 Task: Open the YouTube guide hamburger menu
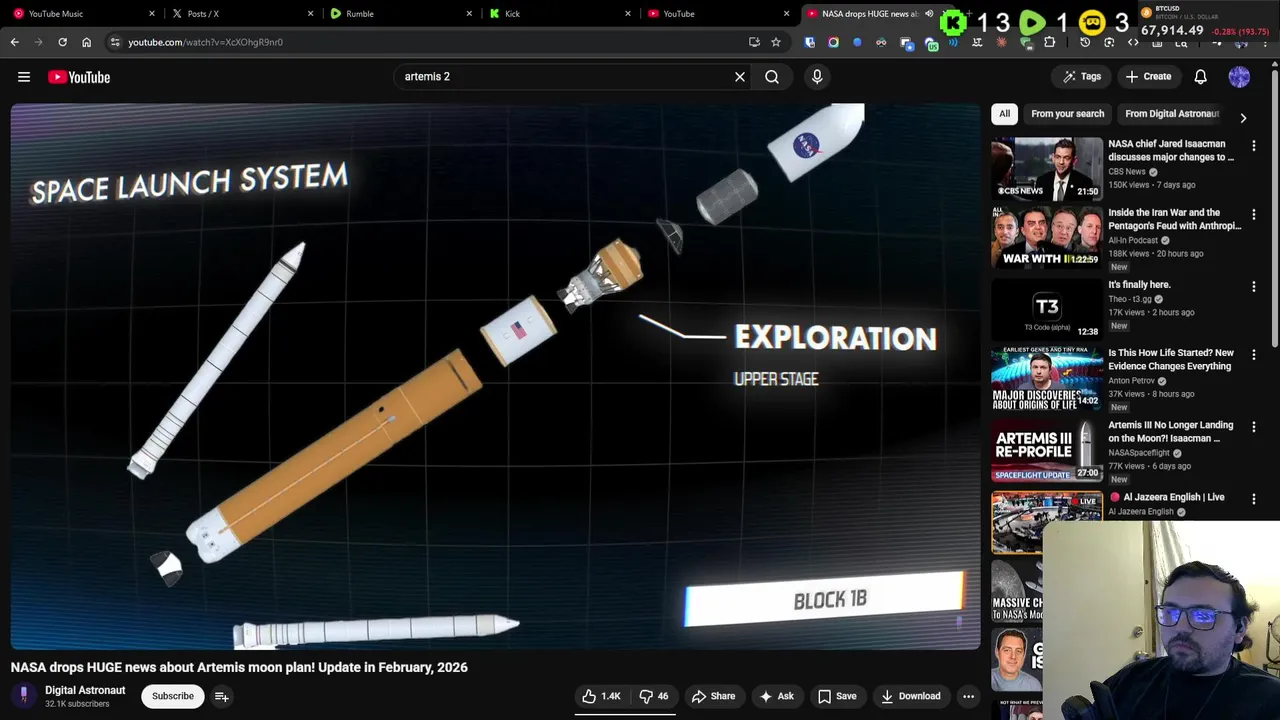[24, 77]
